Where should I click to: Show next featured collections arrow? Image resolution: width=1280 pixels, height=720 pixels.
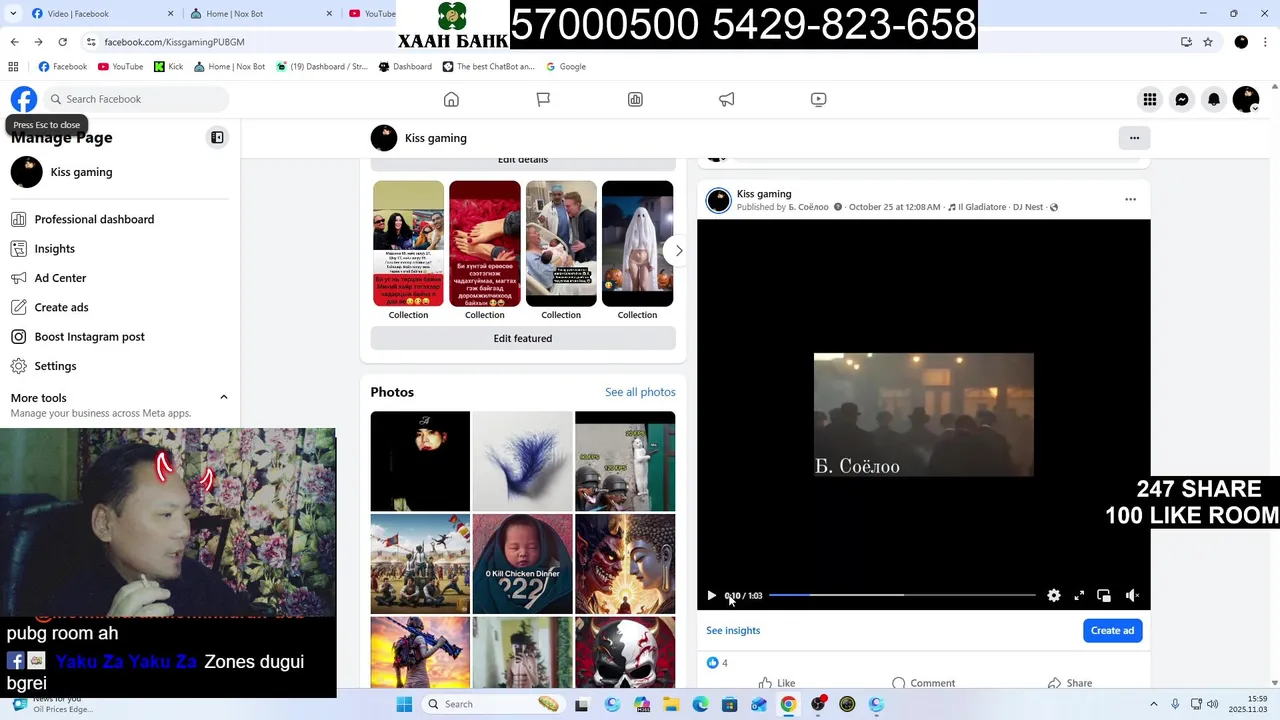click(x=678, y=251)
